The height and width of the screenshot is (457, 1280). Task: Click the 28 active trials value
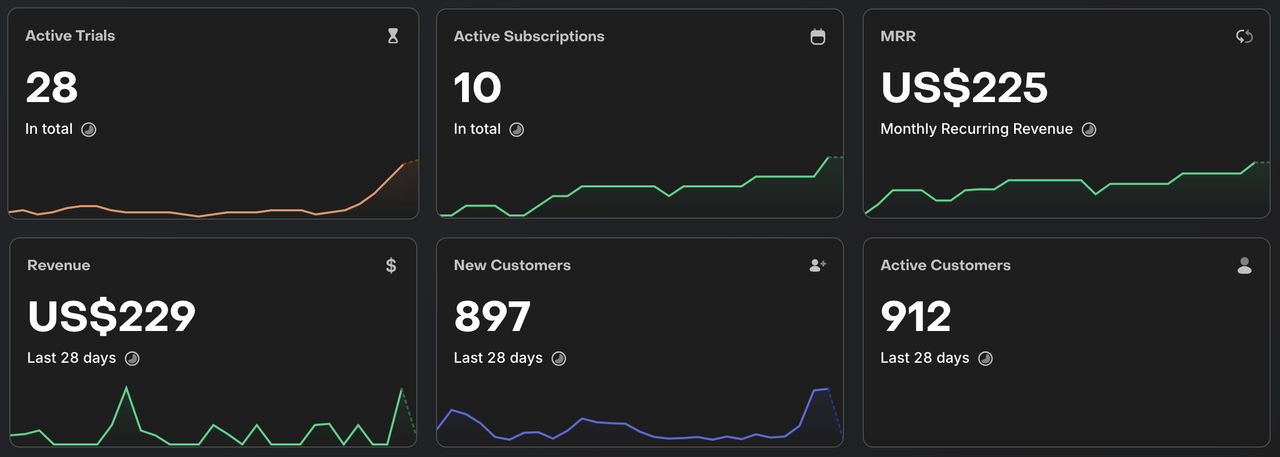[x=52, y=88]
